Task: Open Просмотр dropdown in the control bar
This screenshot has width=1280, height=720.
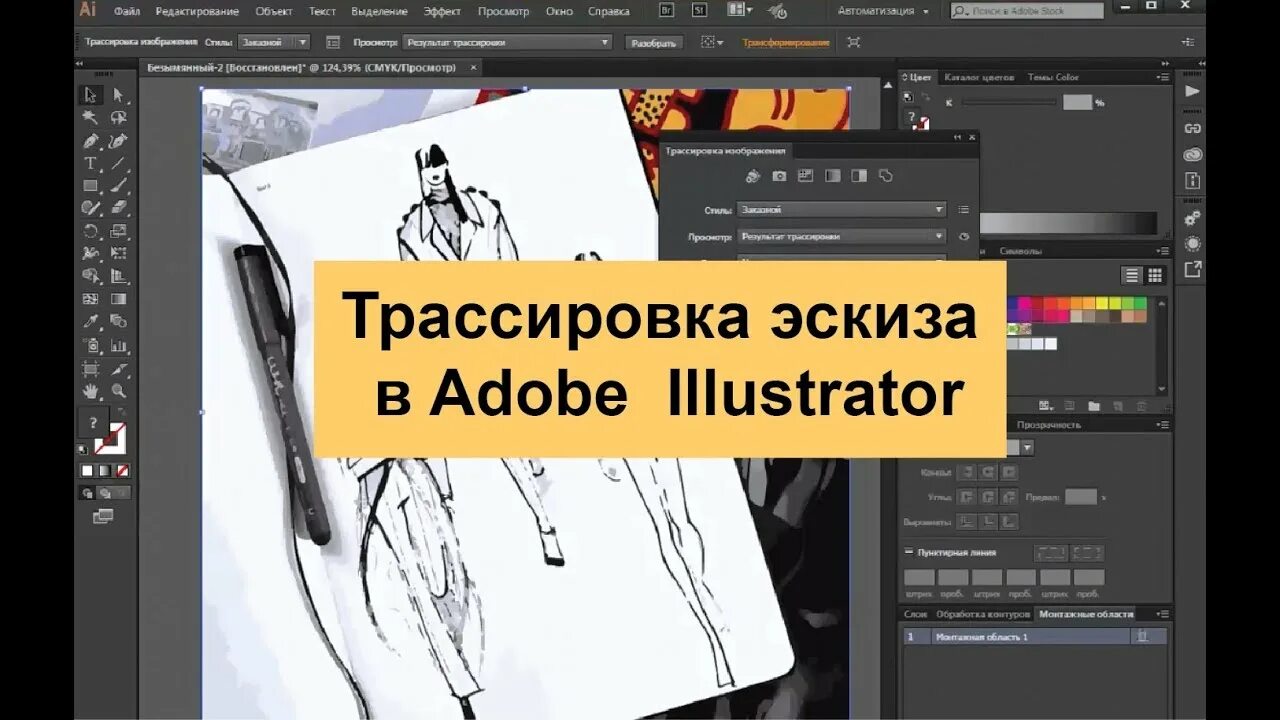Action: (508, 42)
